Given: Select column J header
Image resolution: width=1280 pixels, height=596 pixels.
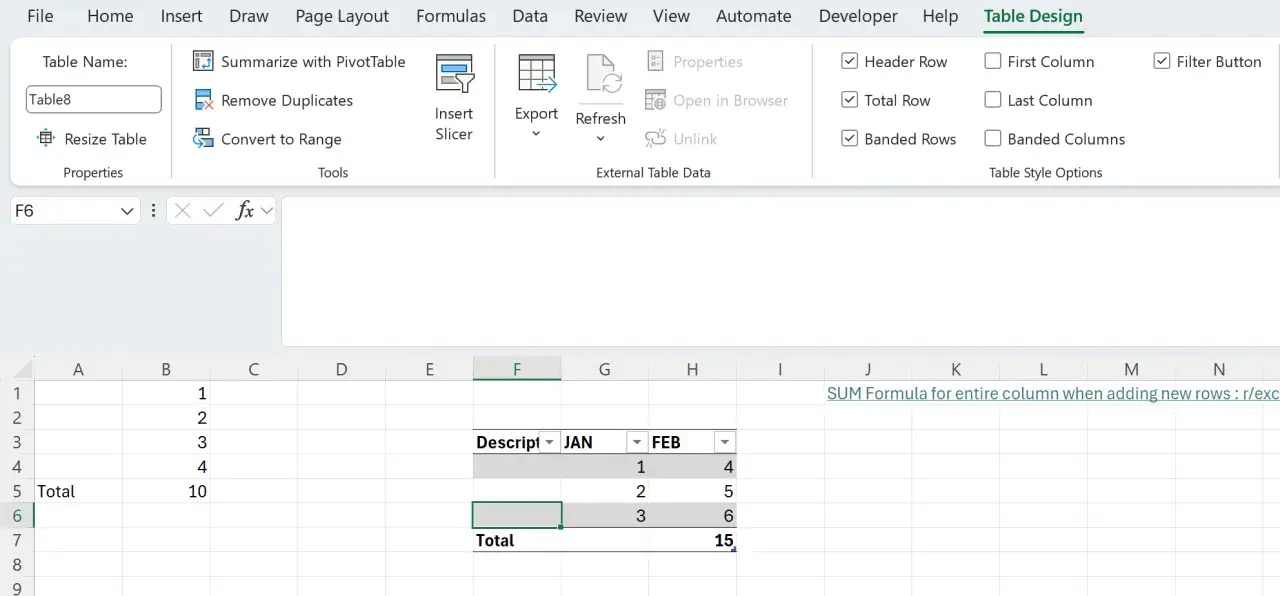Looking at the screenshot, I should pyautogui.click(x=868, y=369).
